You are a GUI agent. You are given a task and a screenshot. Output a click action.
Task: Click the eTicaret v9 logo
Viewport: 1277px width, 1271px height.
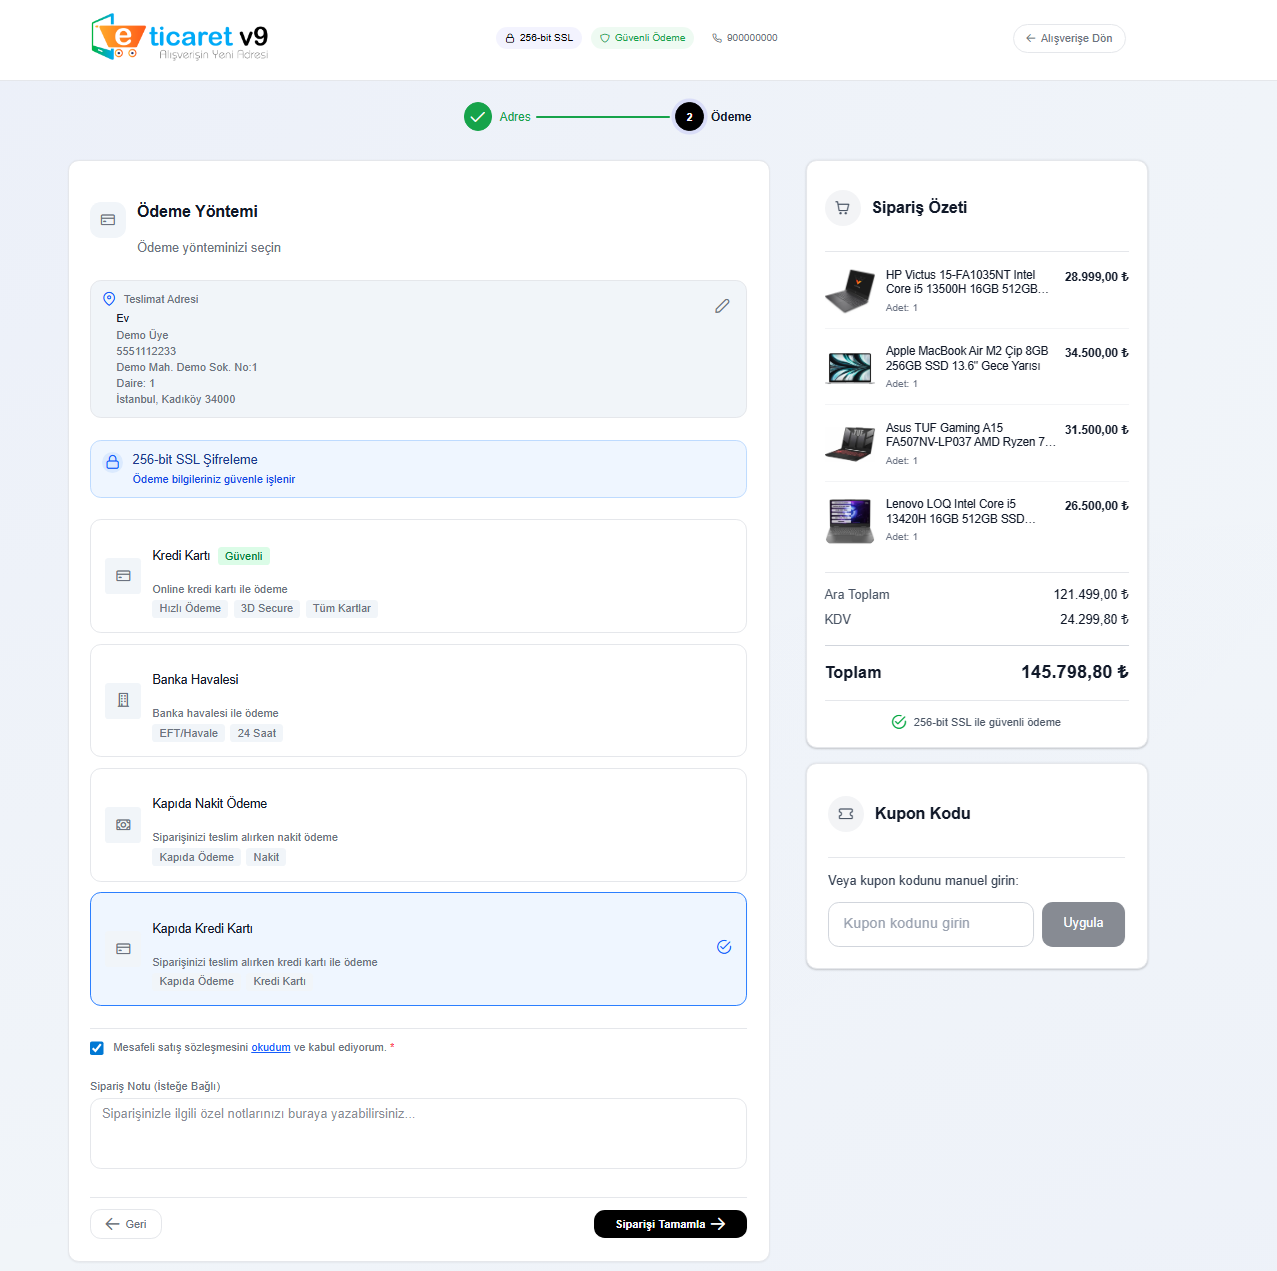point(180,38)
